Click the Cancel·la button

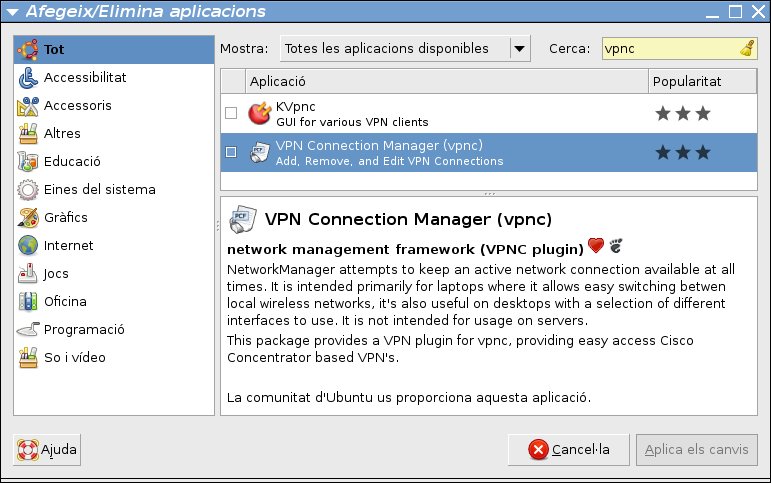click(568, 450)
